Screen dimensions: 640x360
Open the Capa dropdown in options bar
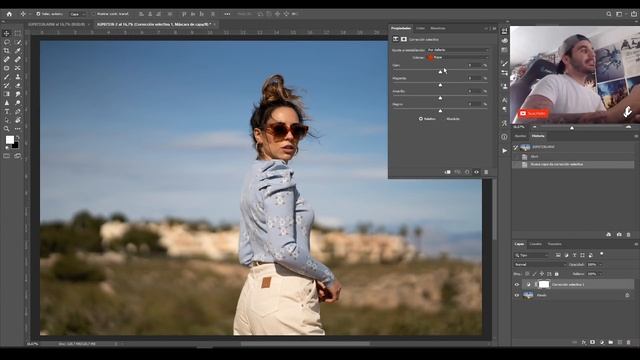pos(78,14)
